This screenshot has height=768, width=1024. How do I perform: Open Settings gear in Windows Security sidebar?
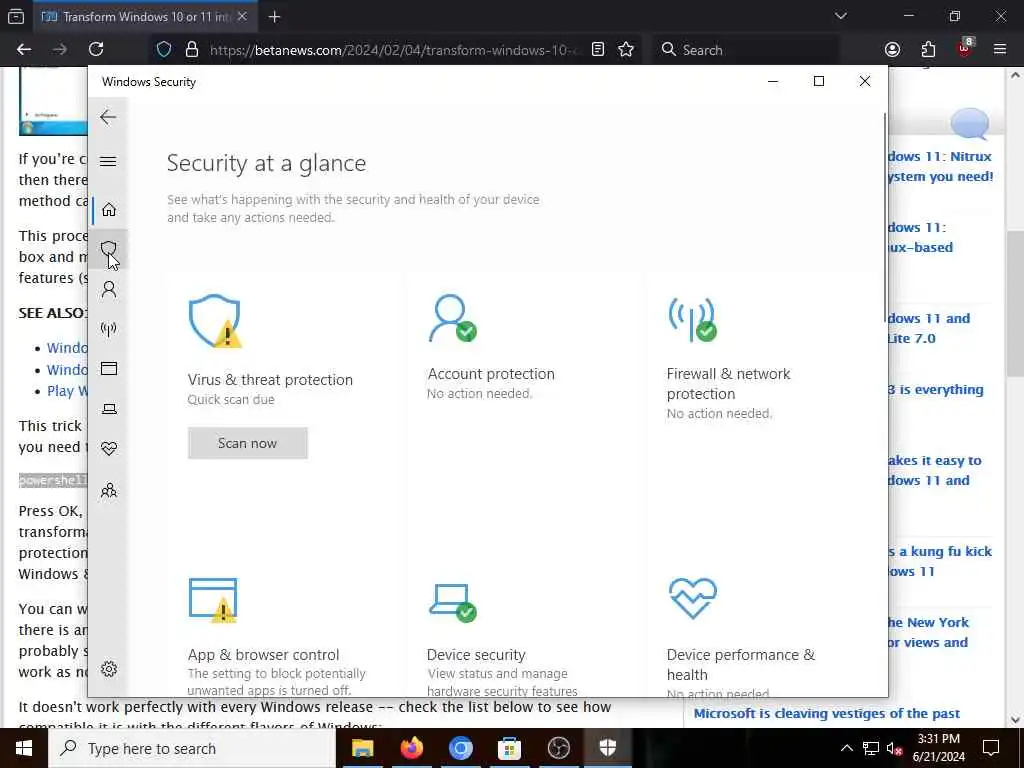click(x=108, y=669)
